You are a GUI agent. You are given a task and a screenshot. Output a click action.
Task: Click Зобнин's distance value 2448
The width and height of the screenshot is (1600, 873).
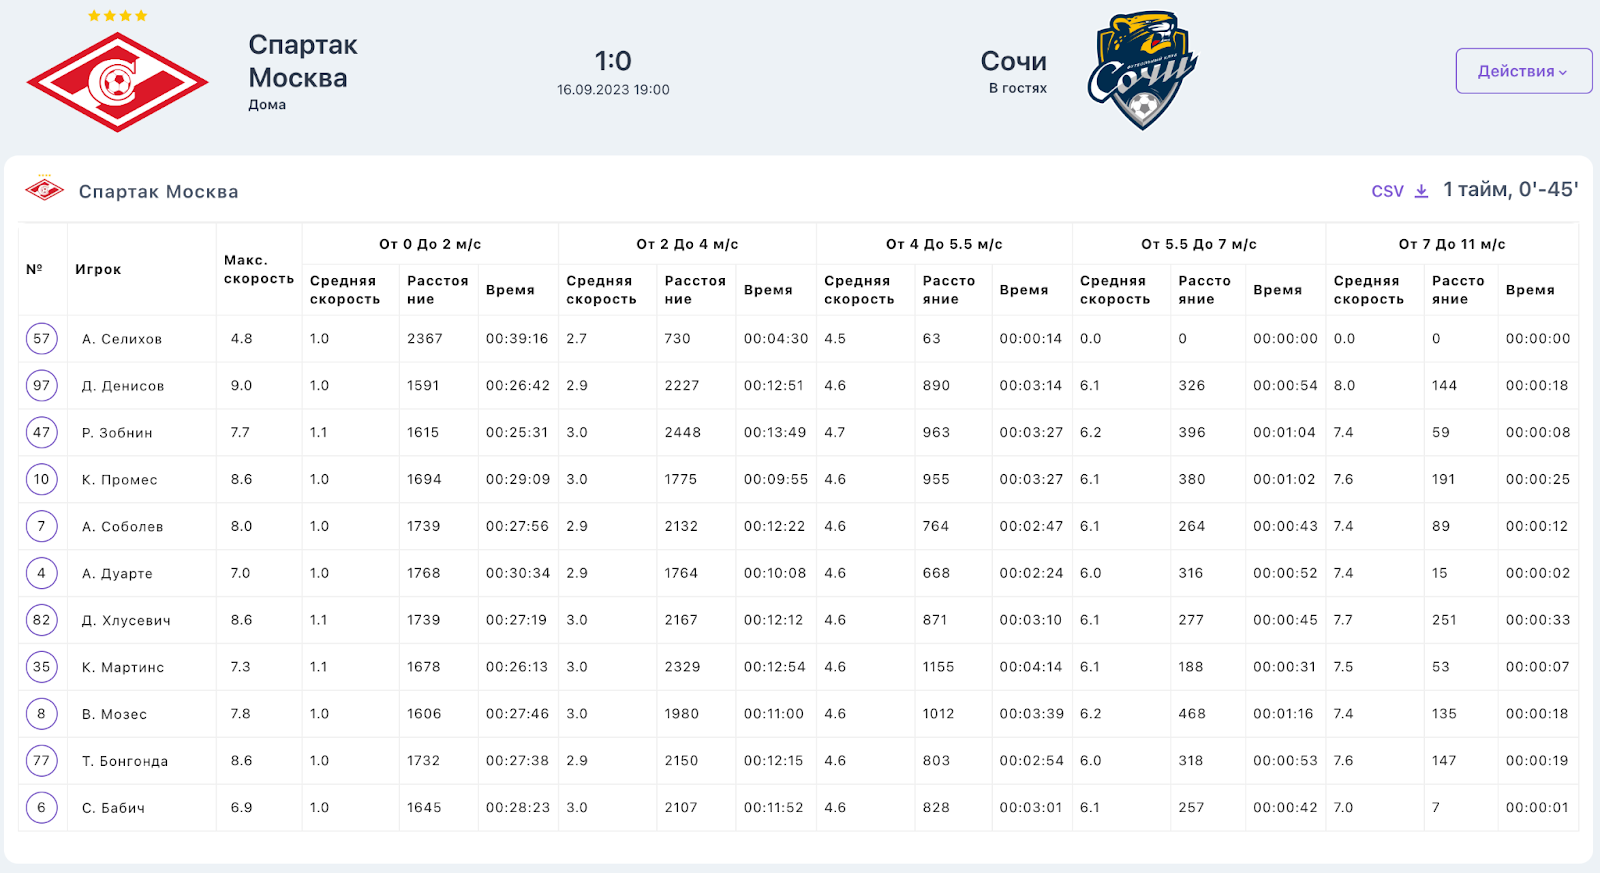(683, 433)
